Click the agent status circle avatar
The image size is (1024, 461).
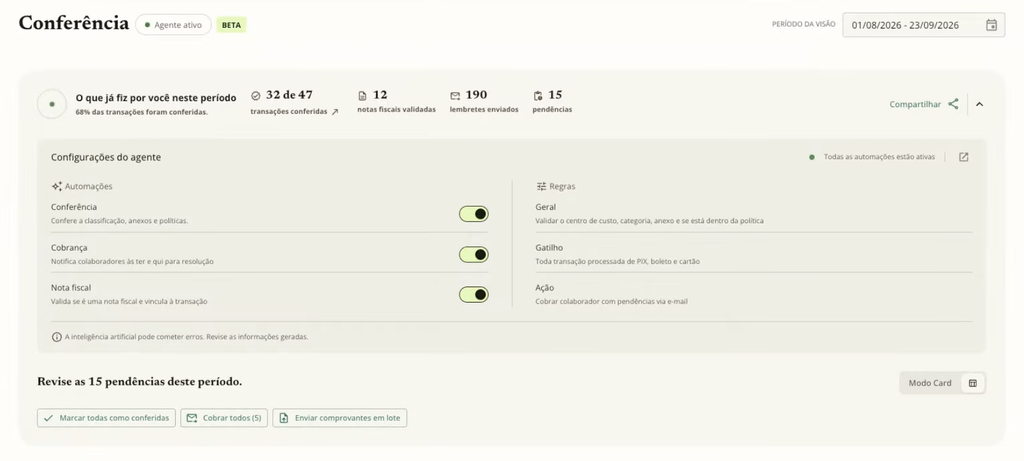(x=52, y=104)
